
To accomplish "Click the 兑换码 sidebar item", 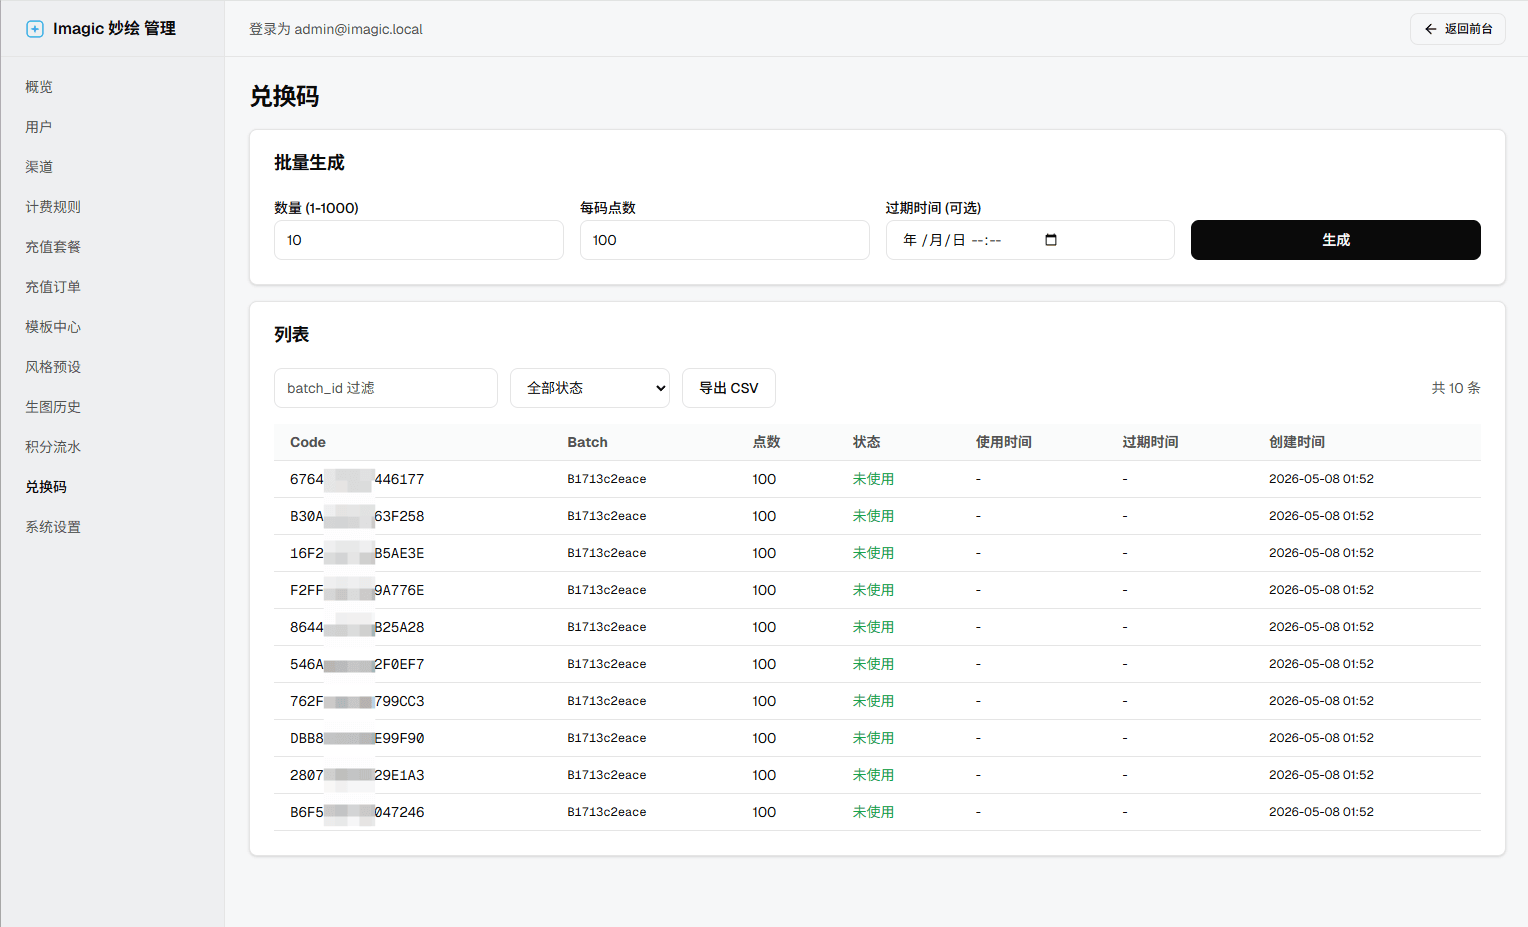I will [46, 487].
